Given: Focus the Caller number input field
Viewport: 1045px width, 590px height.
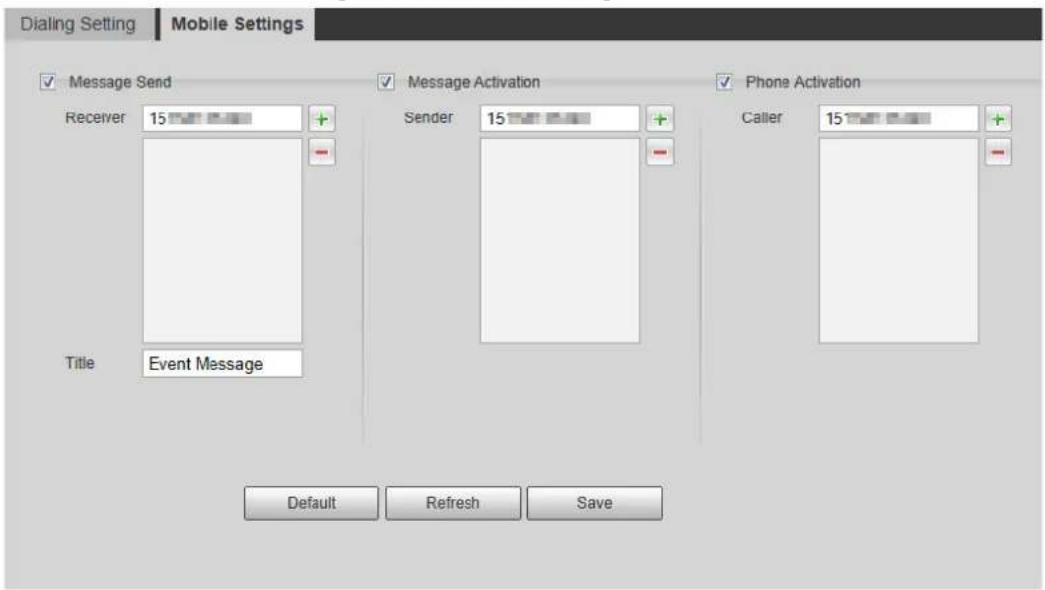Looking at the screenshot, I should tap(898, 119).
